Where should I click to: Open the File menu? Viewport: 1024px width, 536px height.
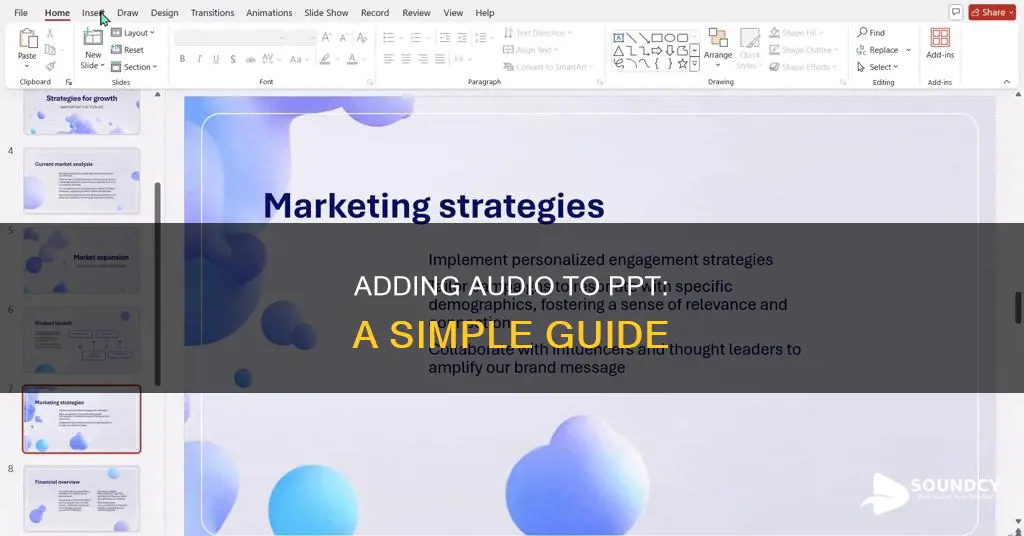tap(21, 12)
